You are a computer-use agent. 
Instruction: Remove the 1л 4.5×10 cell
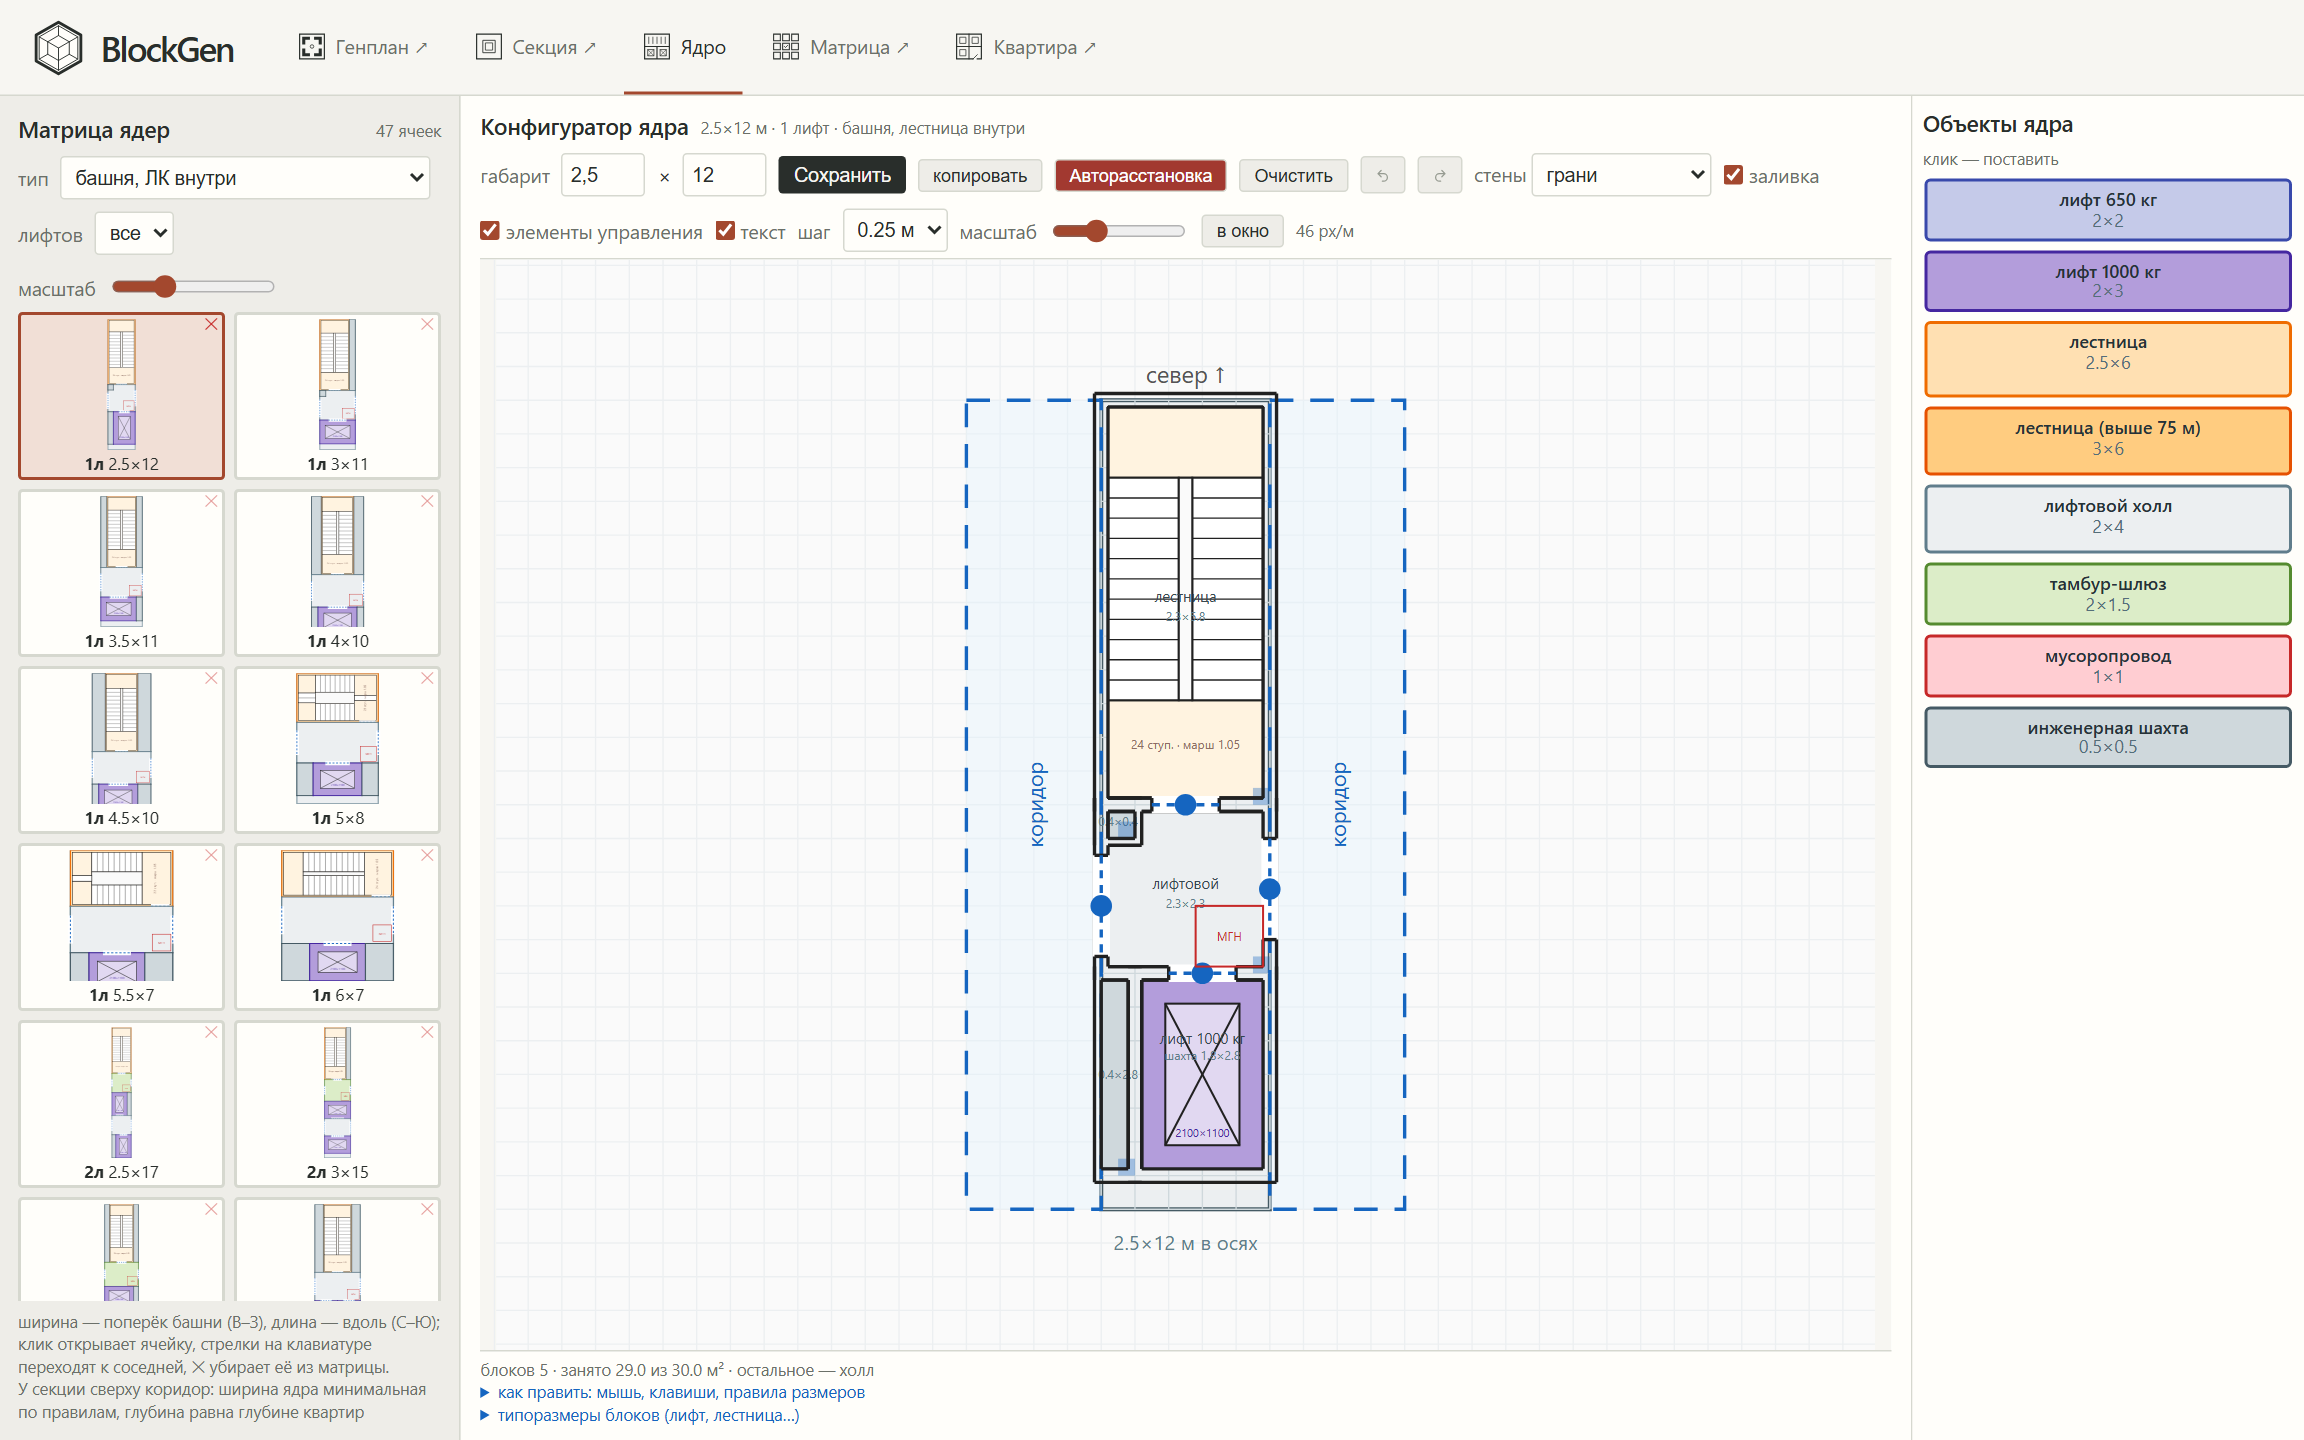click(x=211, y=679)
